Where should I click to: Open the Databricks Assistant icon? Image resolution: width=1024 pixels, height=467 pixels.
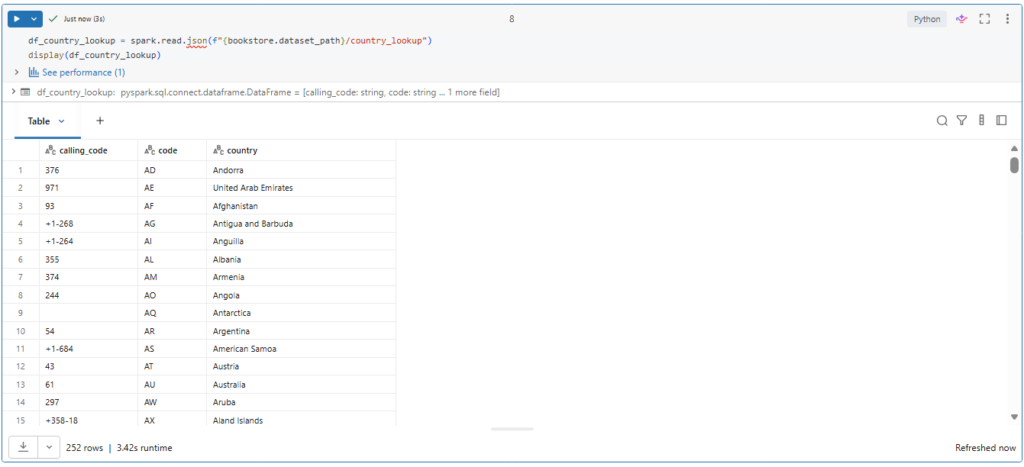pos(962,19)
